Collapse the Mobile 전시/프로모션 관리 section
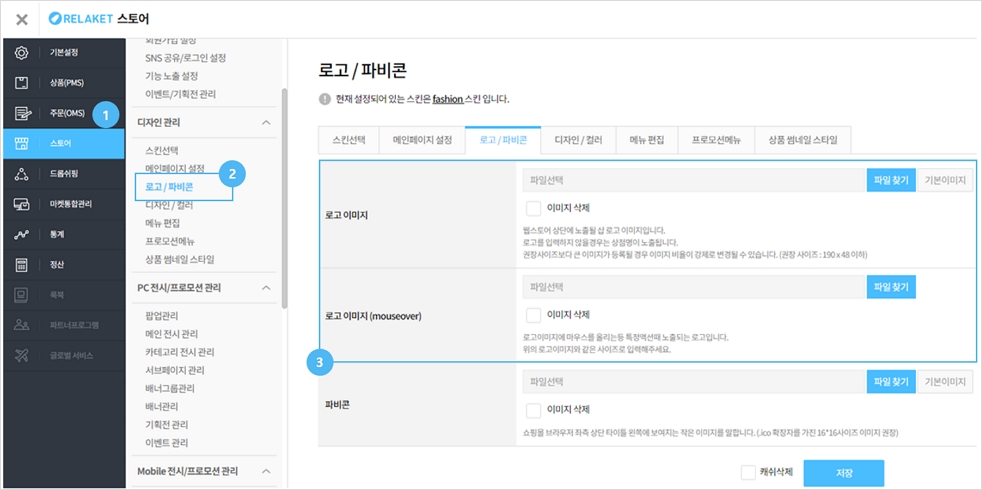 click(x=265, y=471)
